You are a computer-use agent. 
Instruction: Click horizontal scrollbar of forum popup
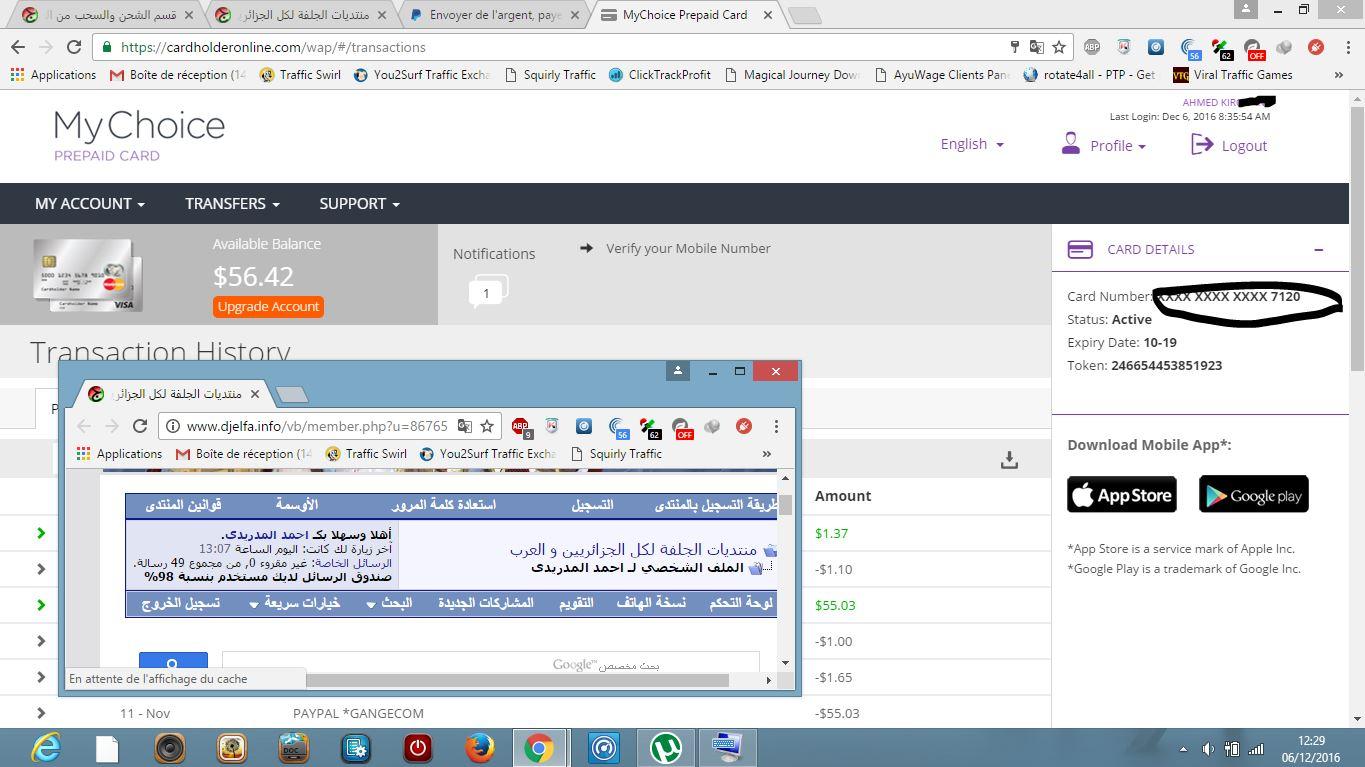pyautogui.click(x=518, y=680)
